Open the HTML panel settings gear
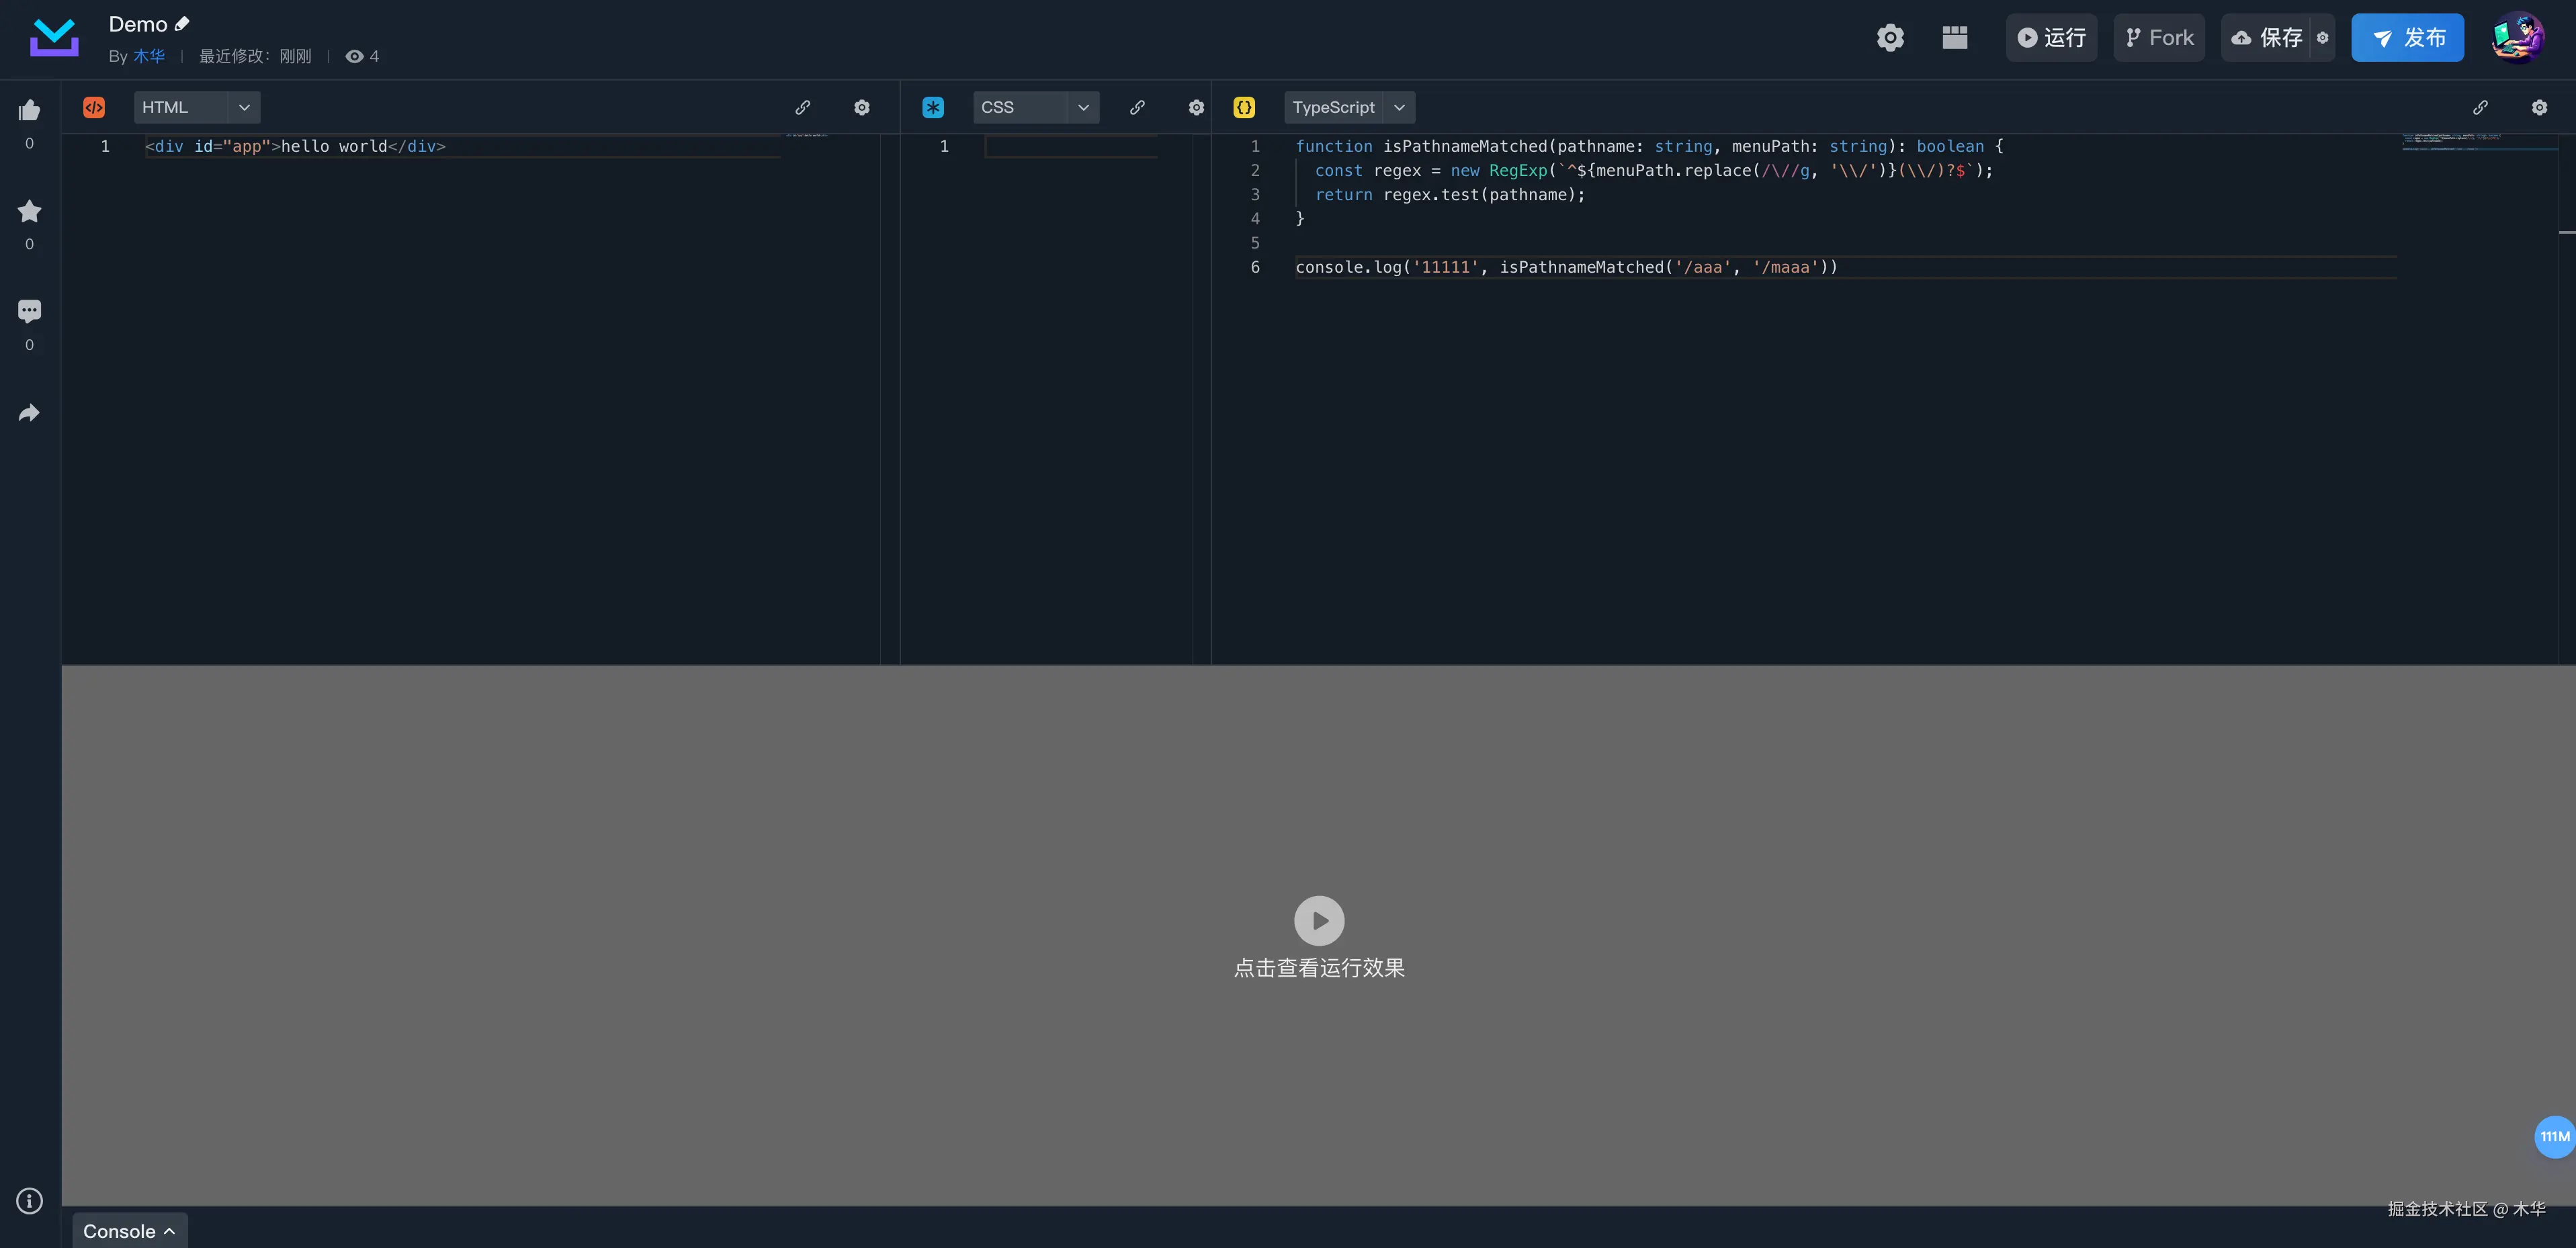 pos(861,107)
